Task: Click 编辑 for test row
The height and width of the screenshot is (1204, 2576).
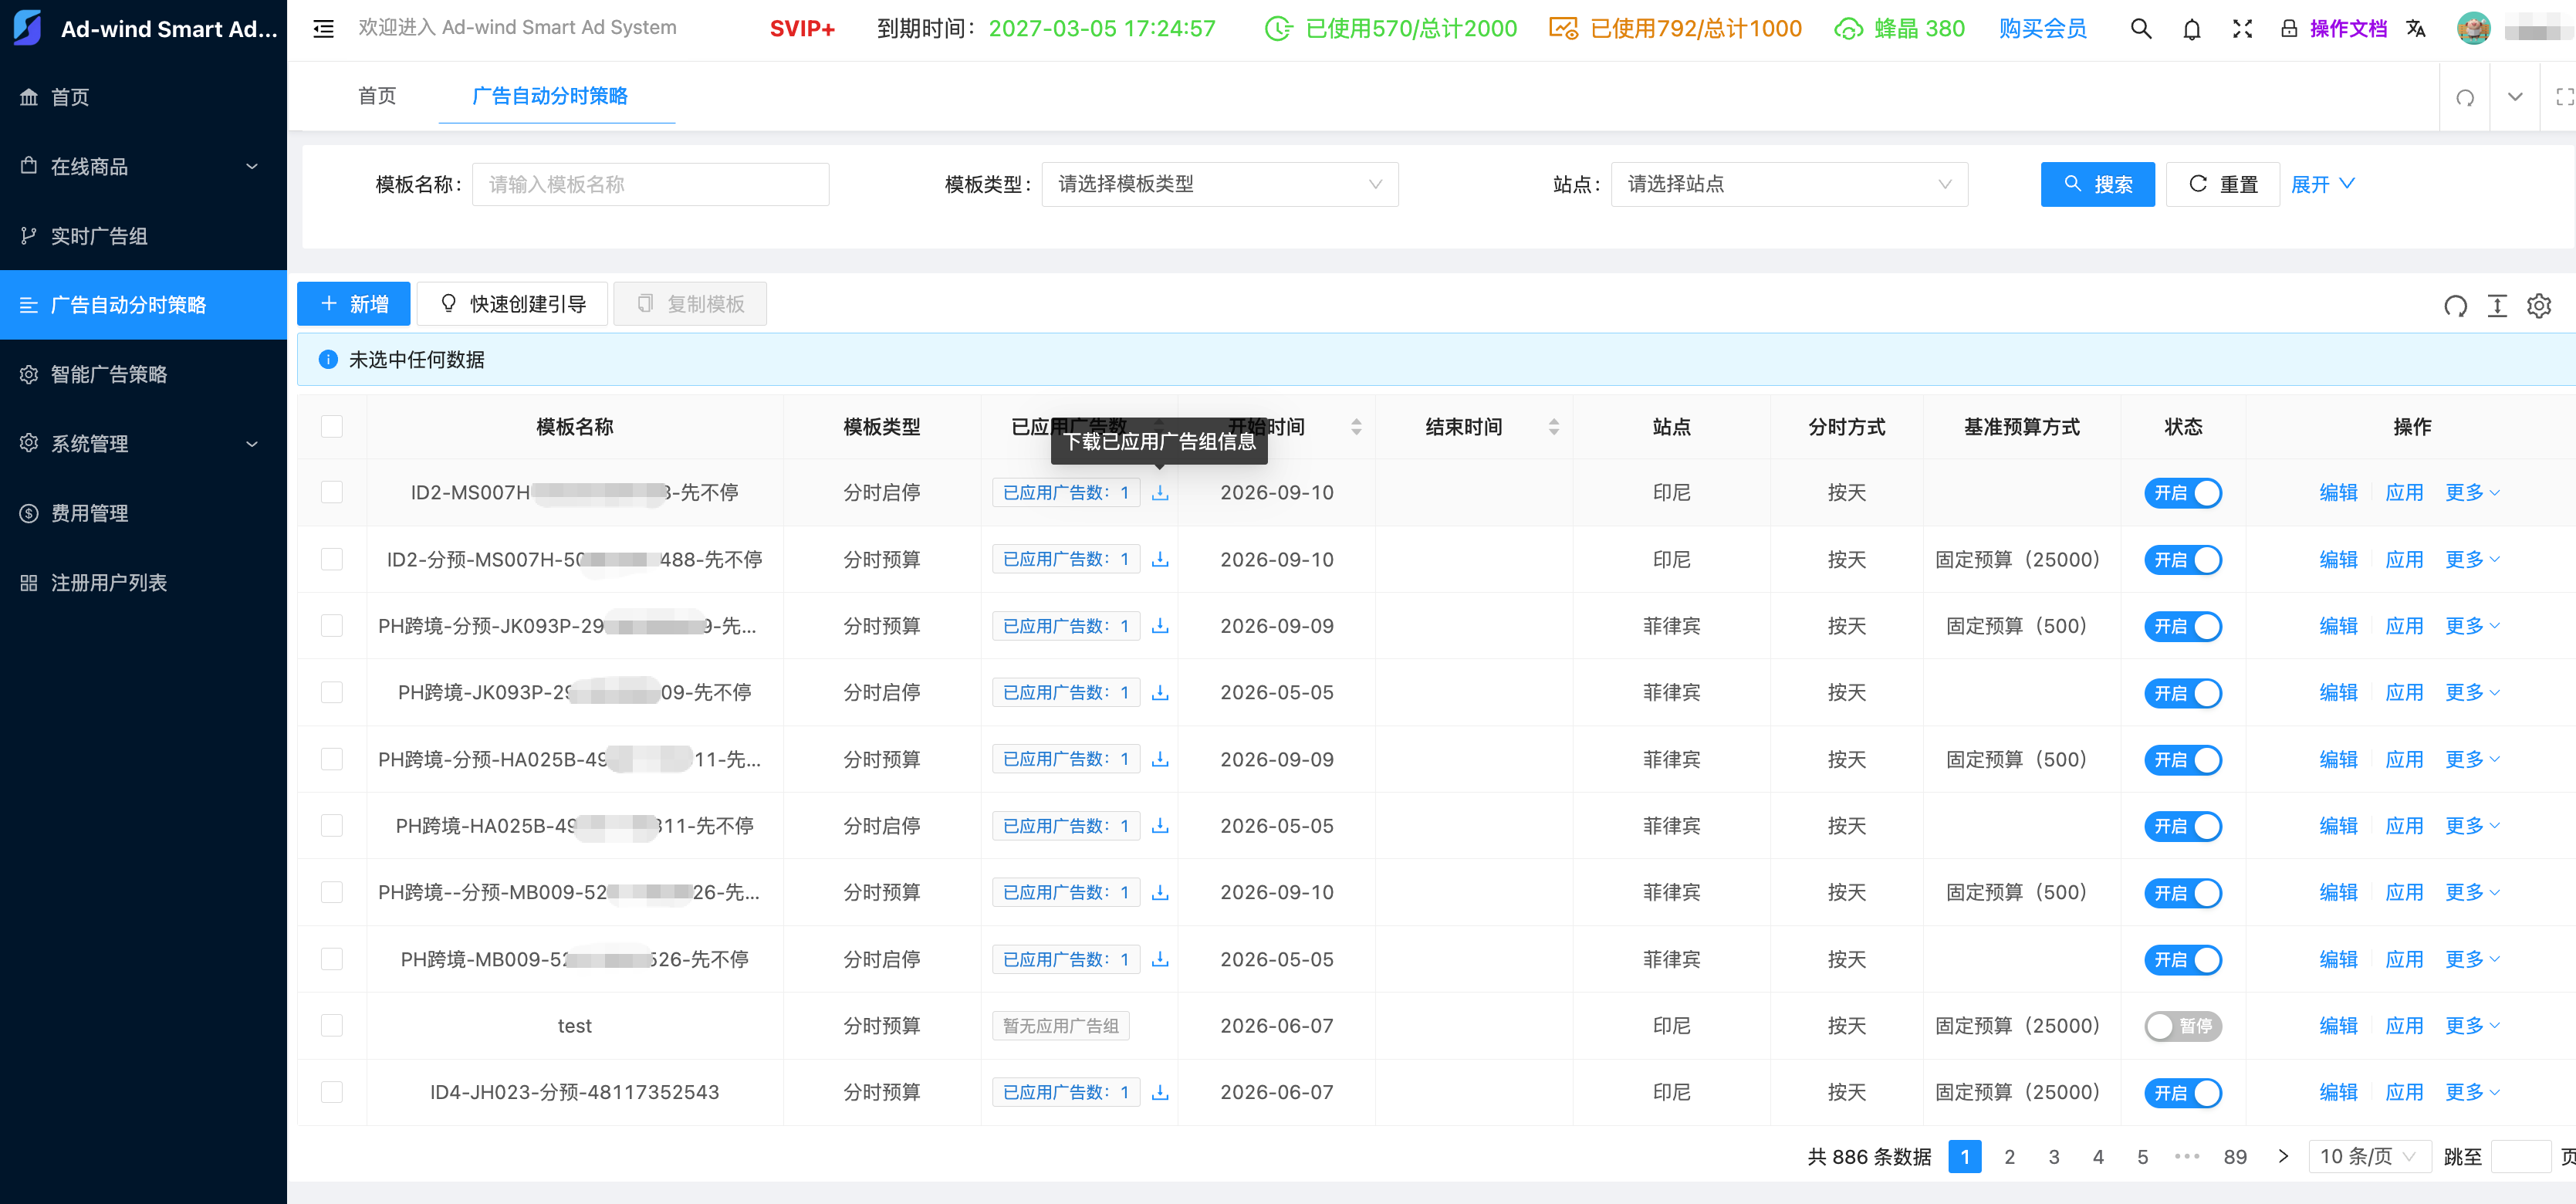Action: click(2338, 1026)
